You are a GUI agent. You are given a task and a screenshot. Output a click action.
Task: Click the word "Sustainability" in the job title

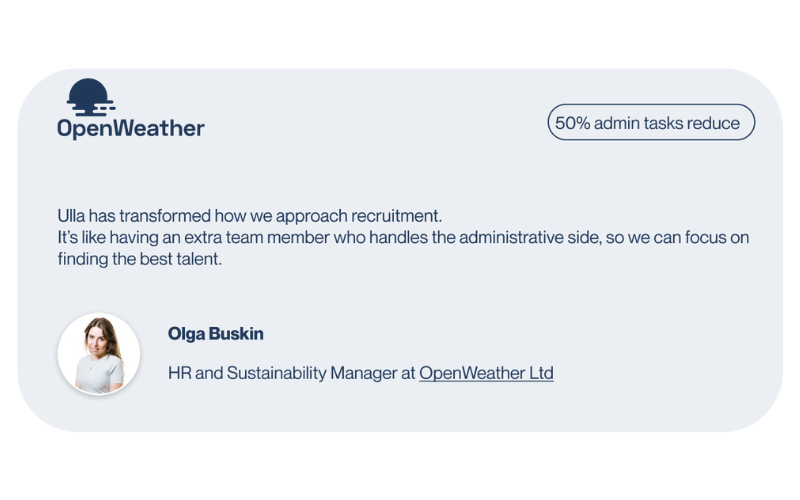click(x=277, y=373)
